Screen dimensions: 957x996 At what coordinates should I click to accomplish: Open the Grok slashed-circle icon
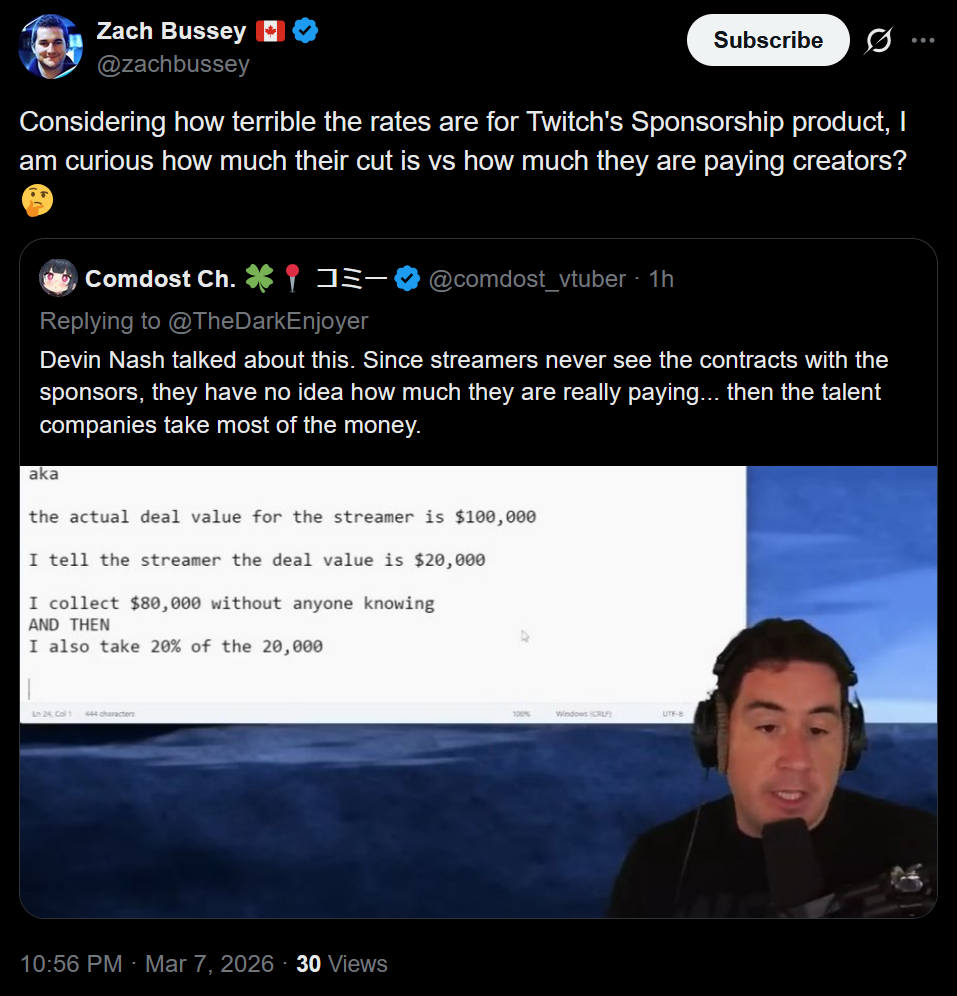point(879,41)
